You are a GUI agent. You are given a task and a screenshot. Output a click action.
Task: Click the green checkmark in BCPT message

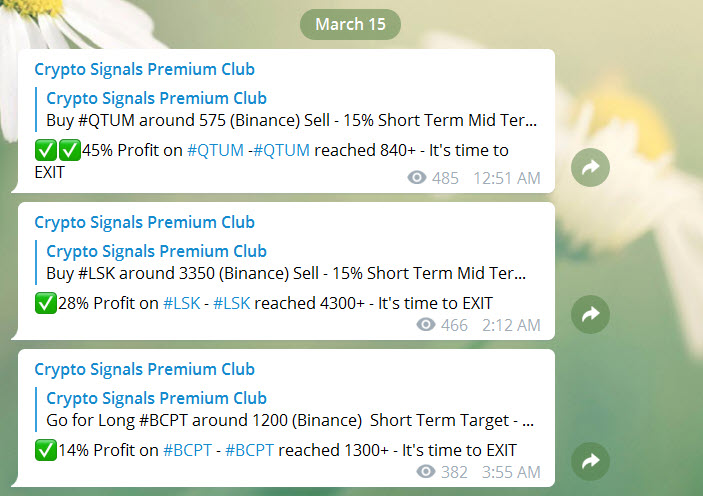point(46,450)
